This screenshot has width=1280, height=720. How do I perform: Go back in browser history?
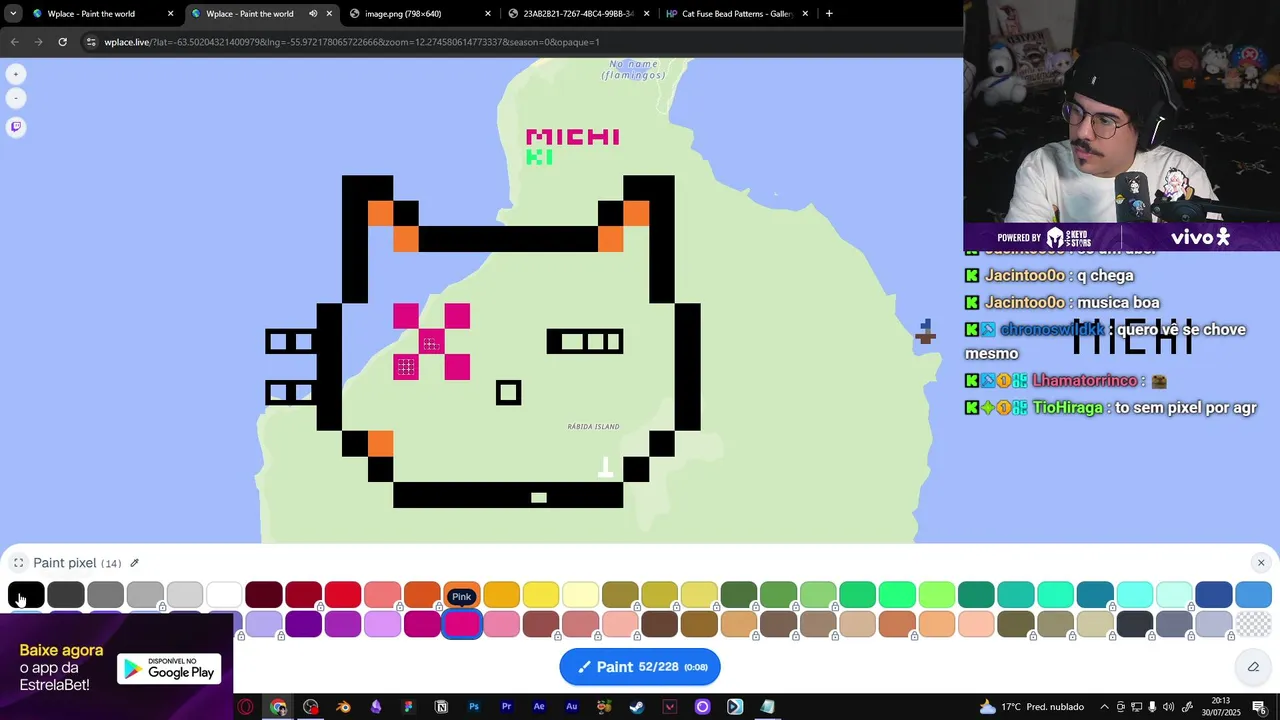coord(14,42)
